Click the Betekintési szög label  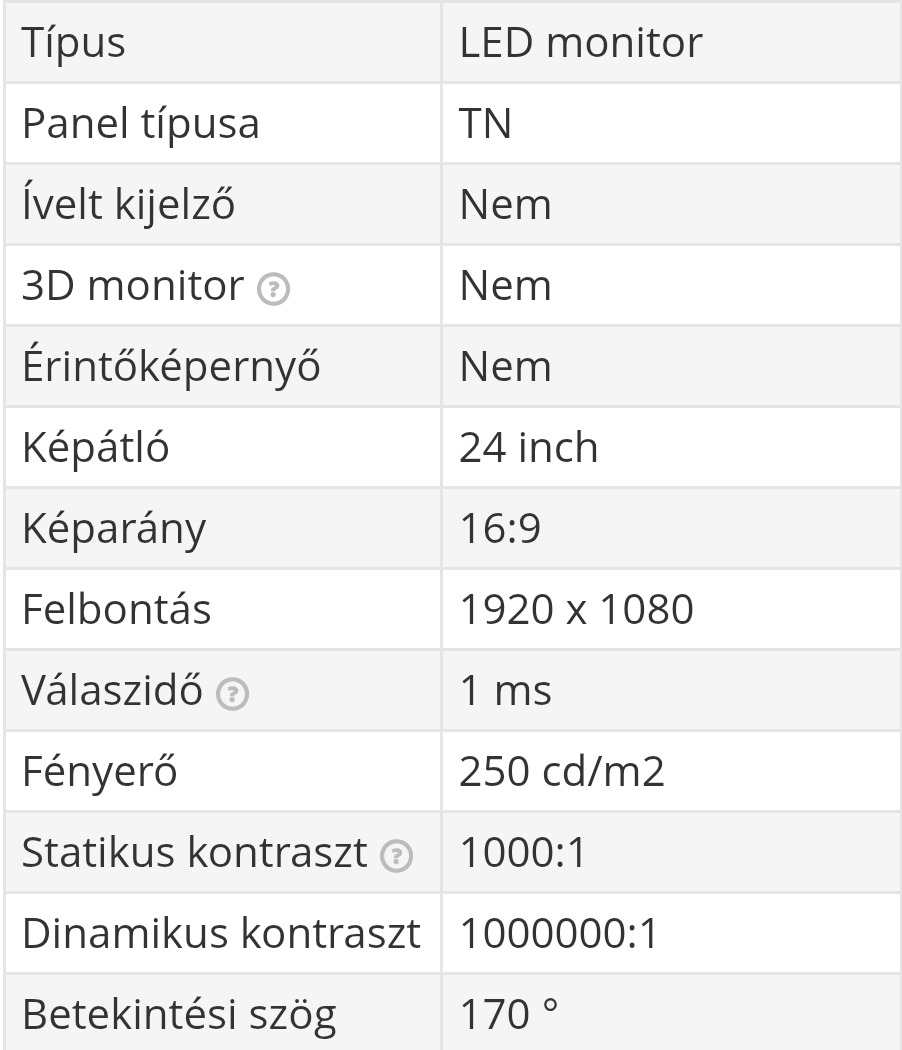[179, 1015]
